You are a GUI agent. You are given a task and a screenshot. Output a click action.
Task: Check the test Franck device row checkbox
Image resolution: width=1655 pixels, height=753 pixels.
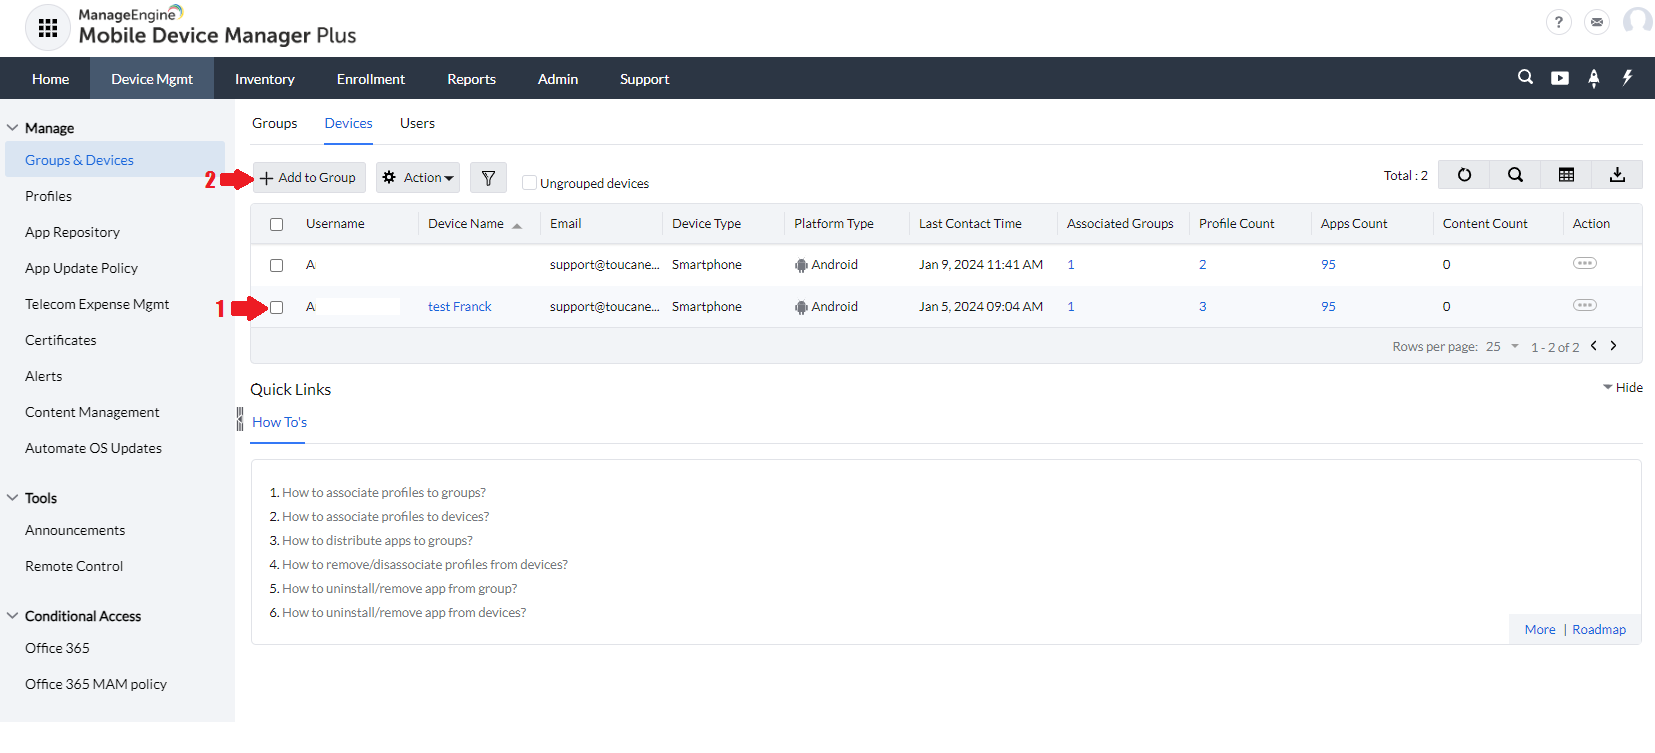point(277,307)
